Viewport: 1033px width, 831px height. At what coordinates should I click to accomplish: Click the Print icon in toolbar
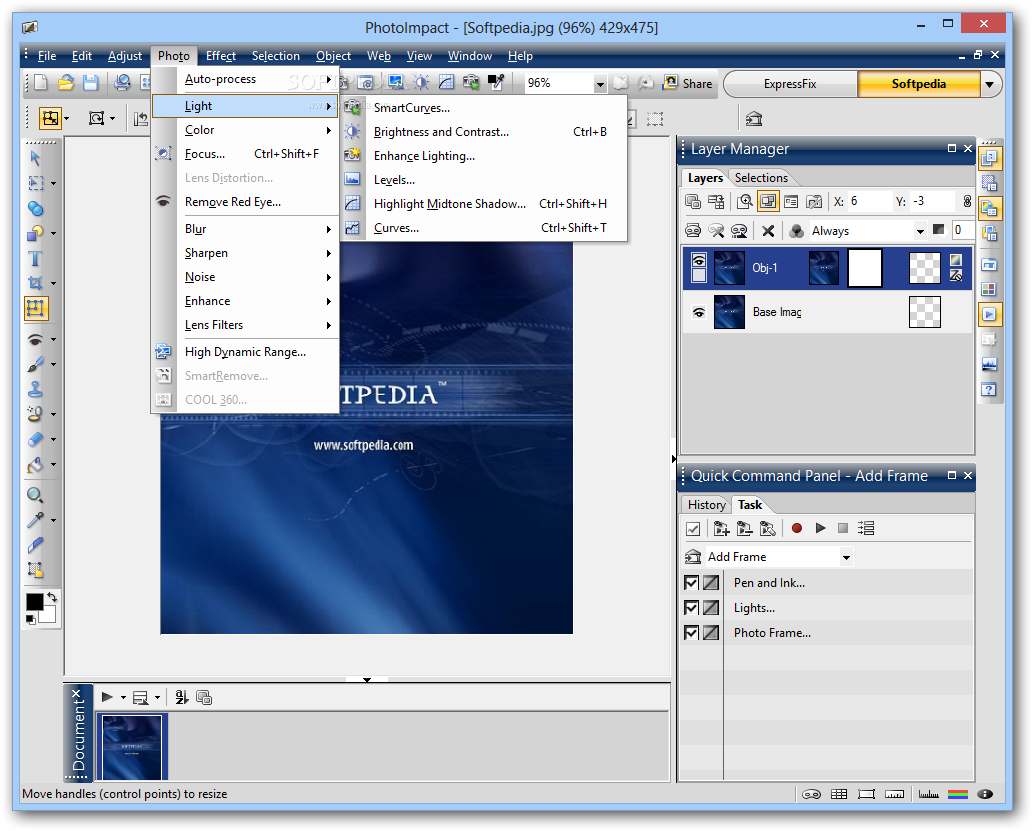(x=122, y=82)
